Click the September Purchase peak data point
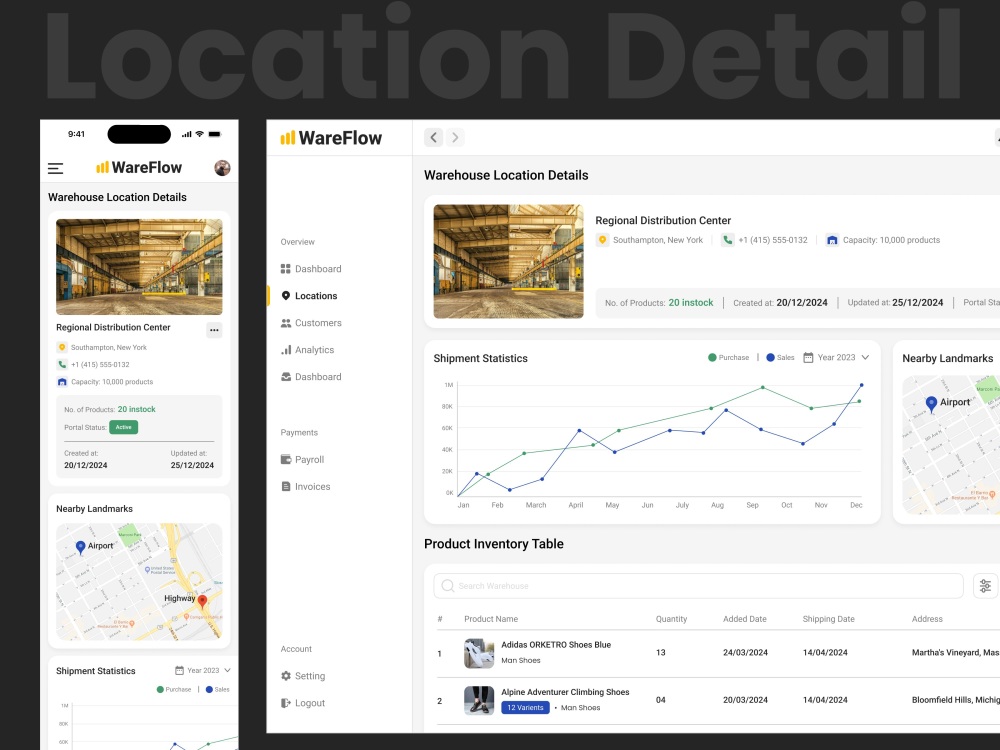This screenshot has height=750, width=1000. [763, 387]
